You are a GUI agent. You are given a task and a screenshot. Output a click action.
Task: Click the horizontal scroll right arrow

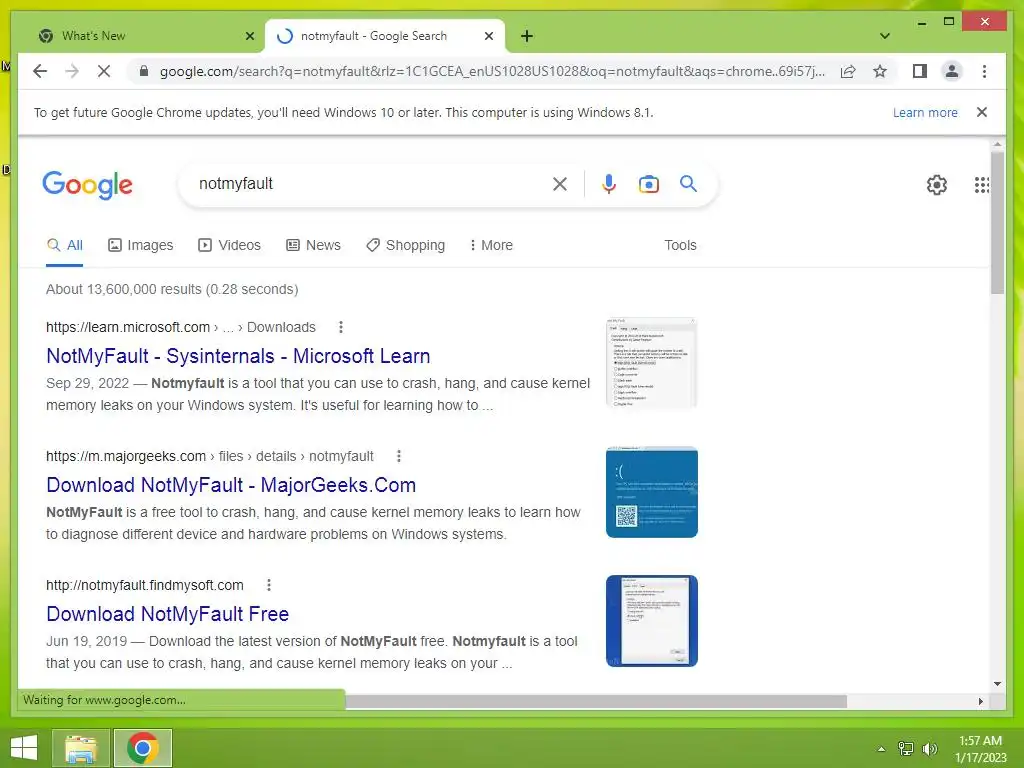(980, 701)
